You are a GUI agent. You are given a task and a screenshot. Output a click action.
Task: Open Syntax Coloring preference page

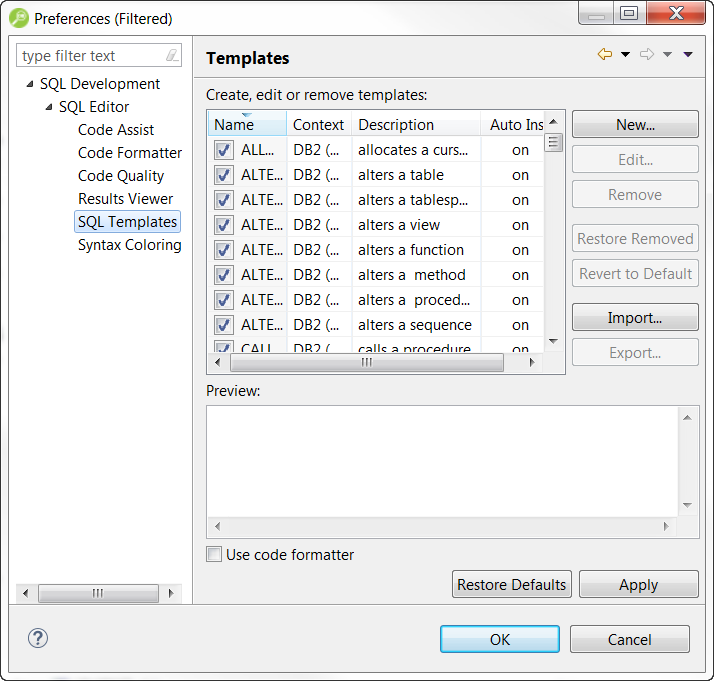pyautogui.click(x=129, y=245)
